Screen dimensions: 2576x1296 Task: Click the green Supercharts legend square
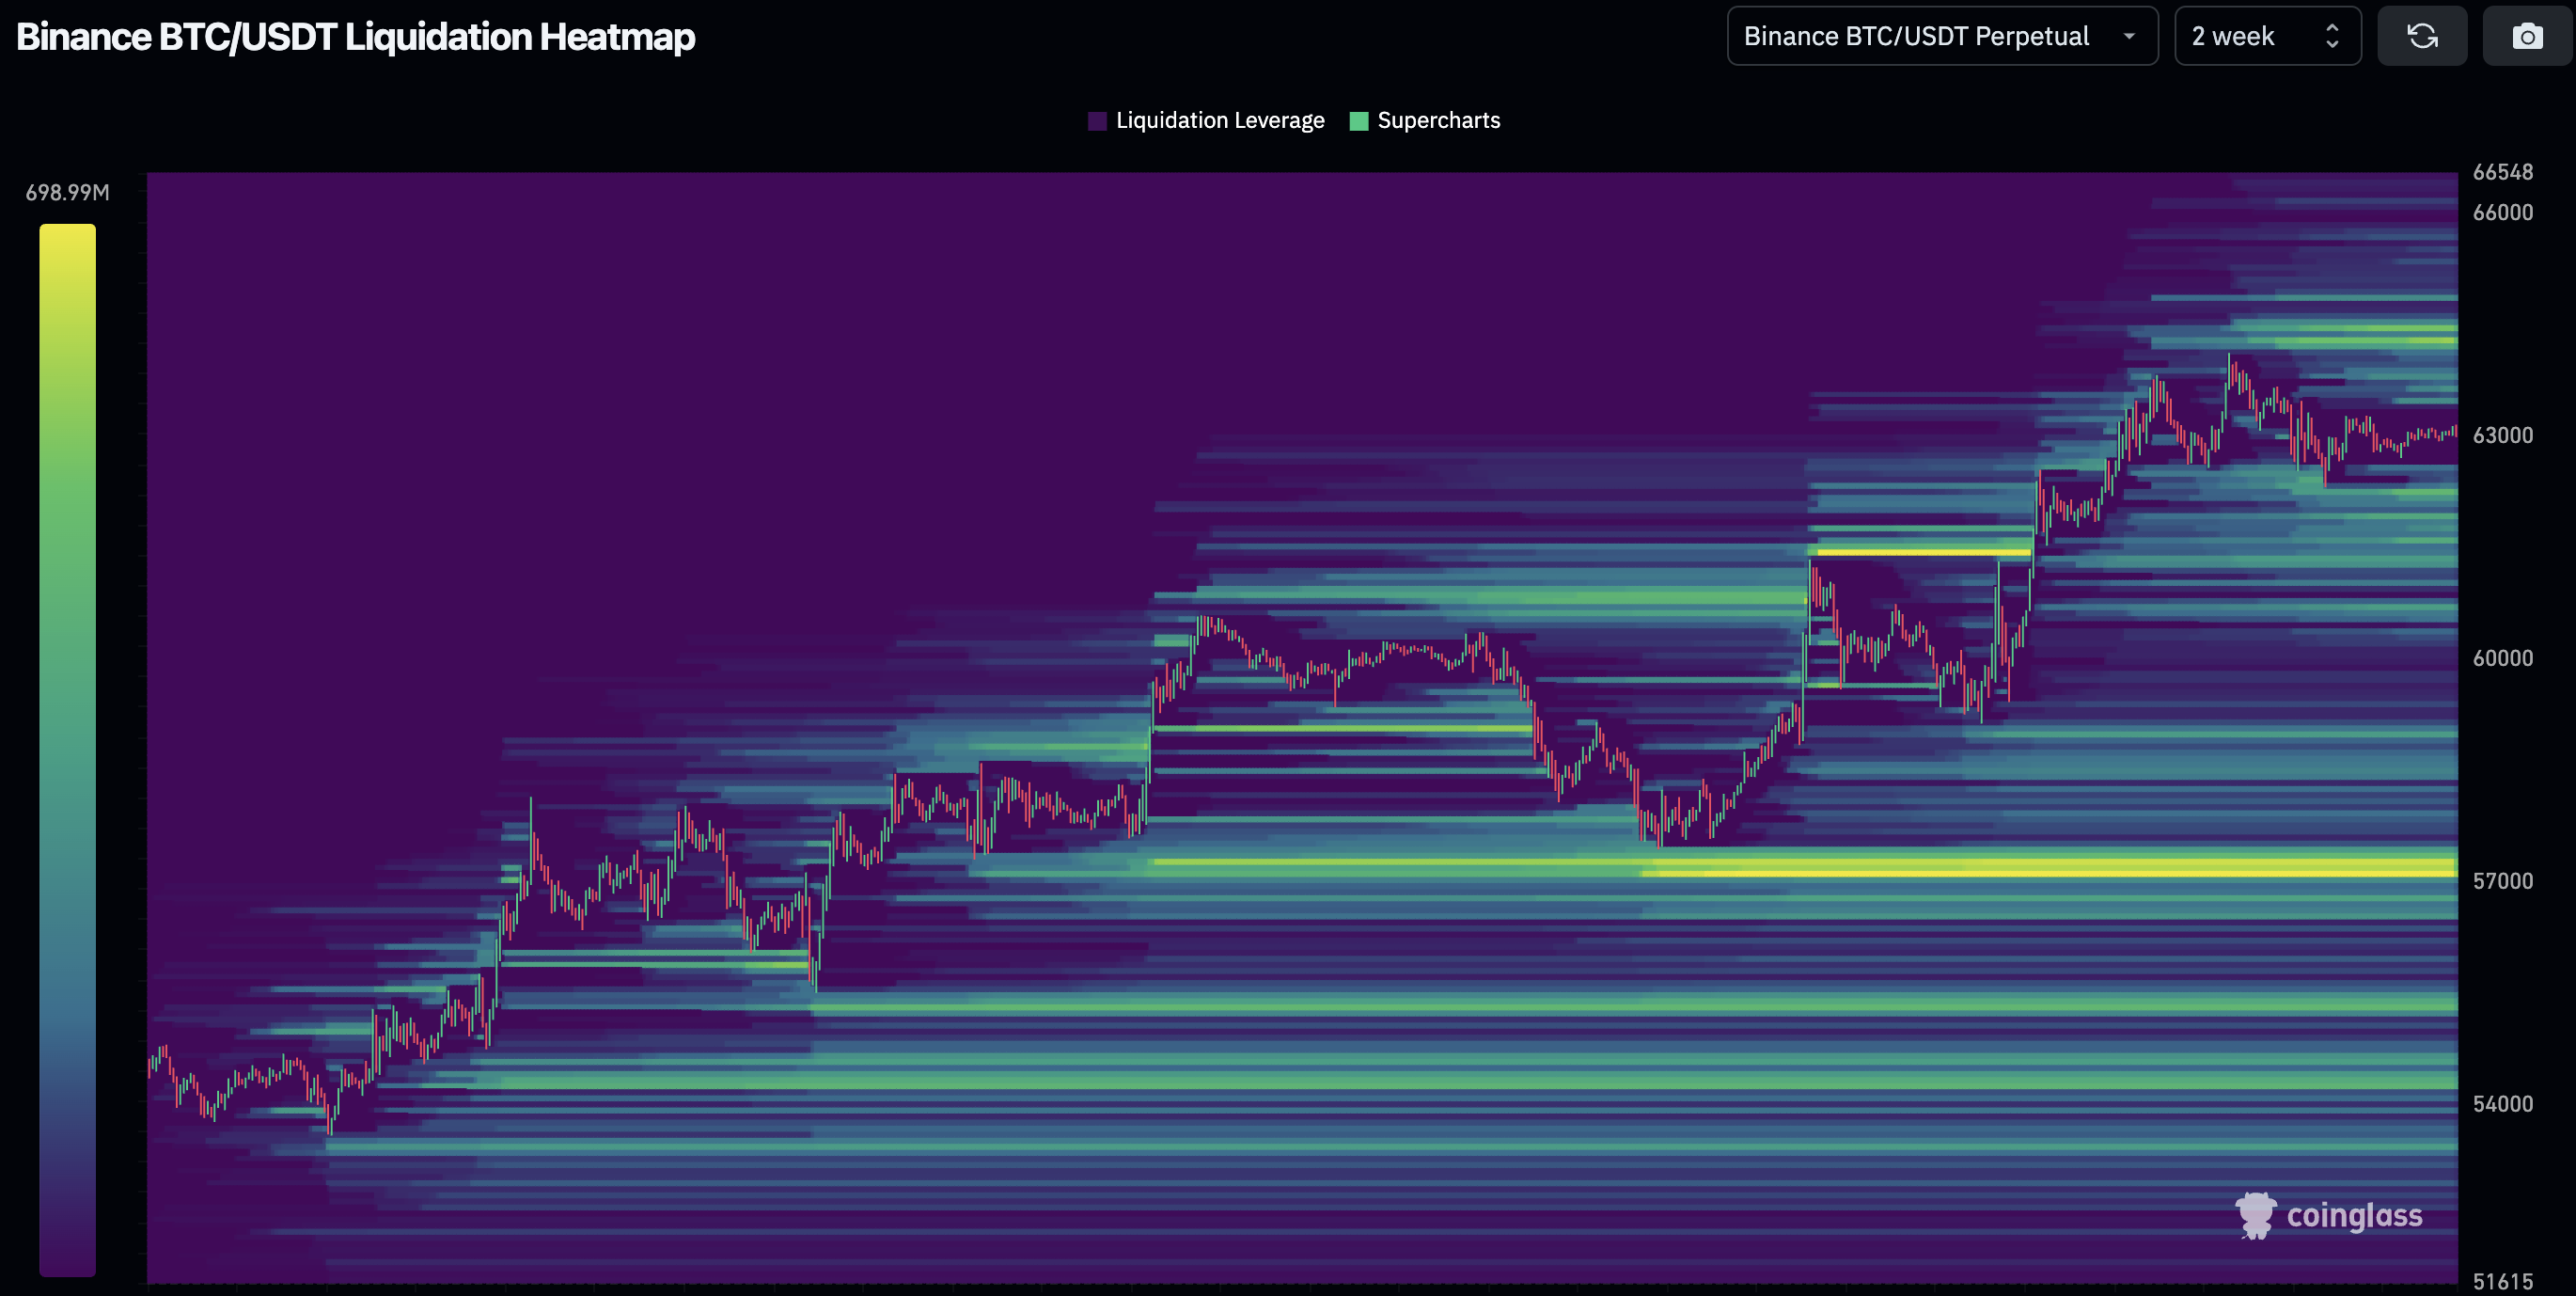[x=1358, y=121]
